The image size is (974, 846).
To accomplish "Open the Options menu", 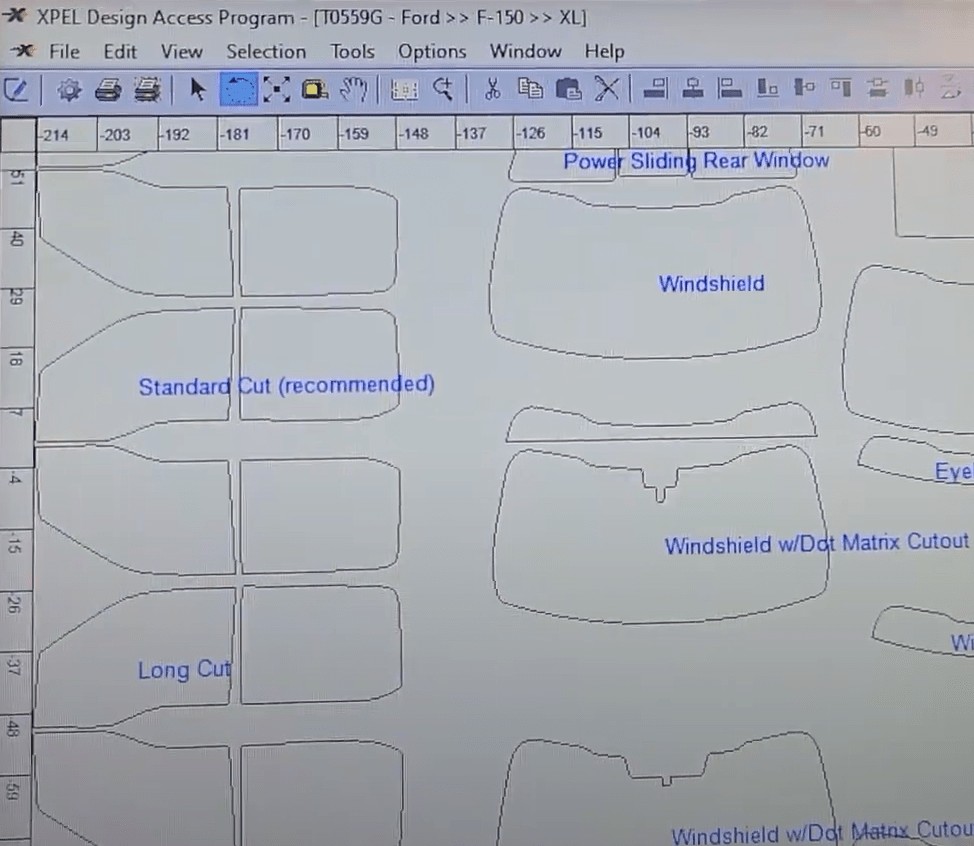I will click(432, 52).
